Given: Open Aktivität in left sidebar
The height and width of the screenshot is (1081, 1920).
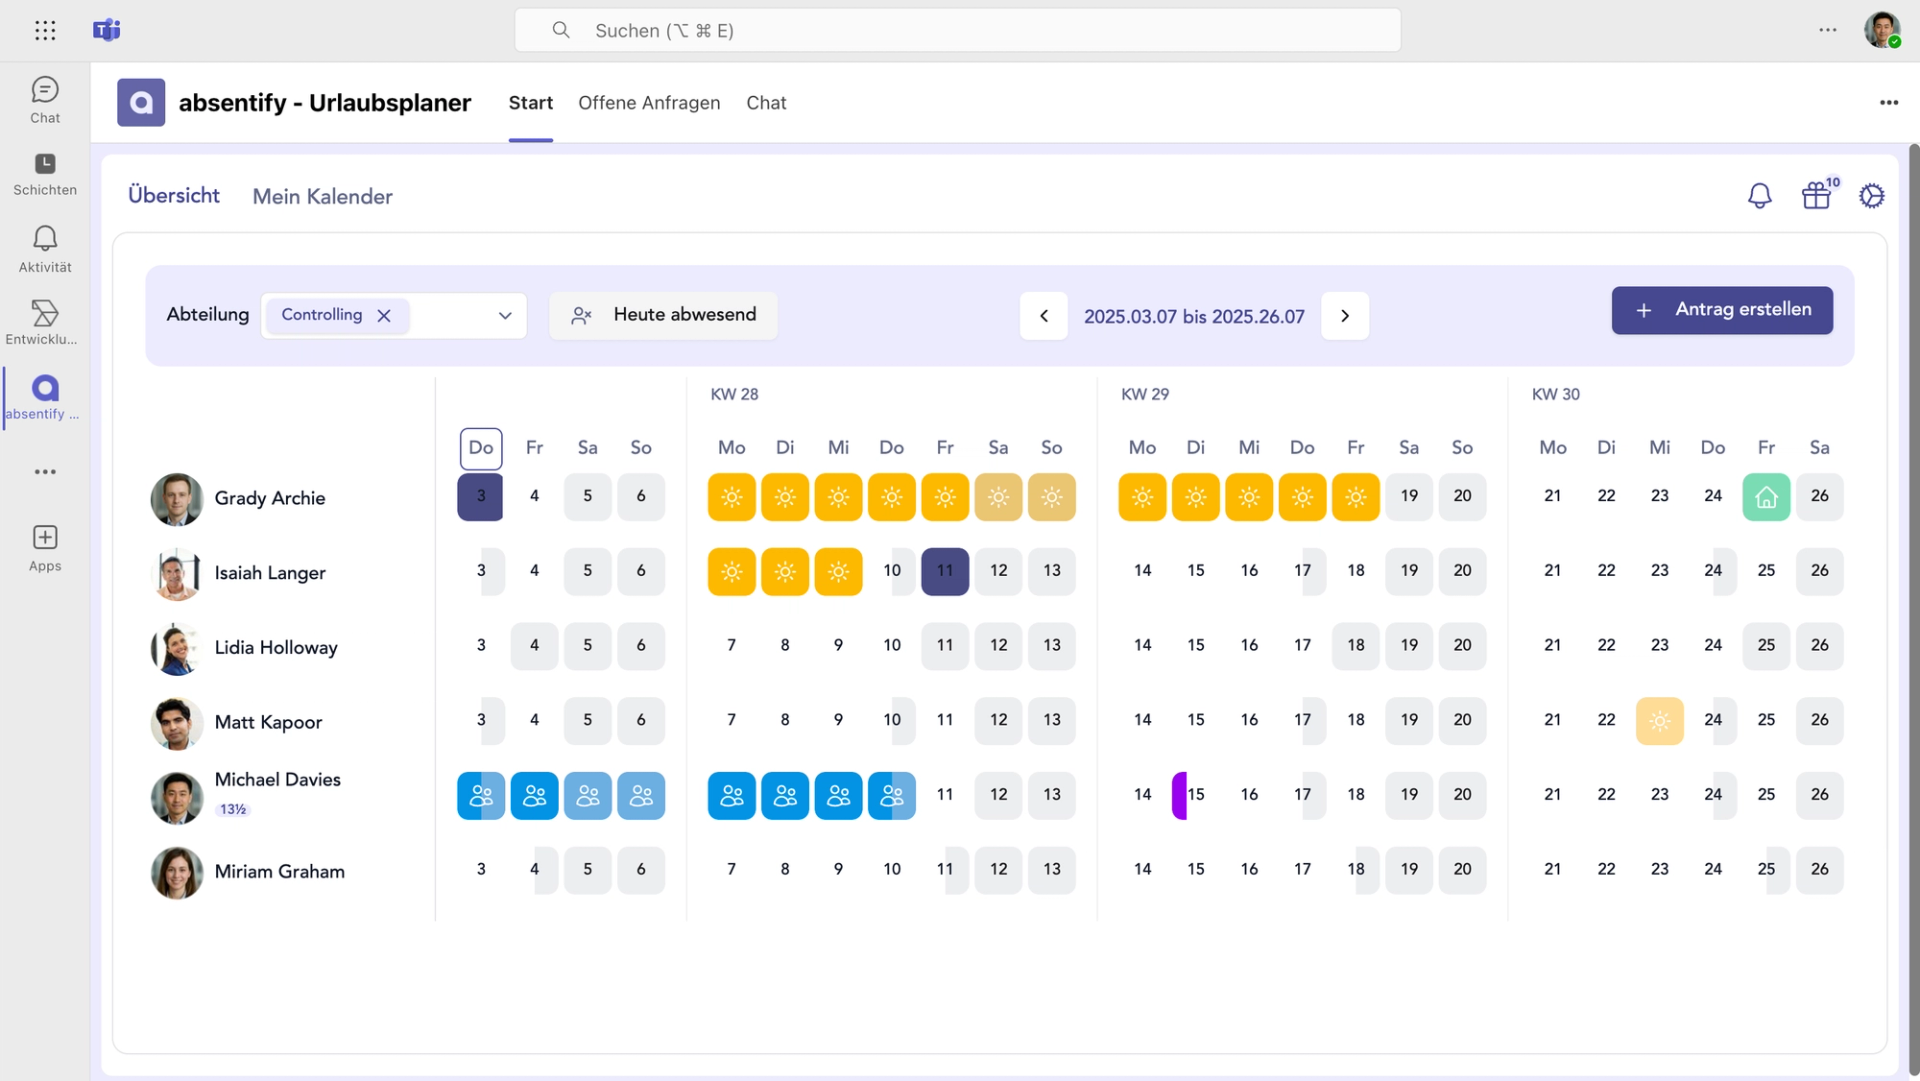Looking at the screenshot, I should click(45, 248).
